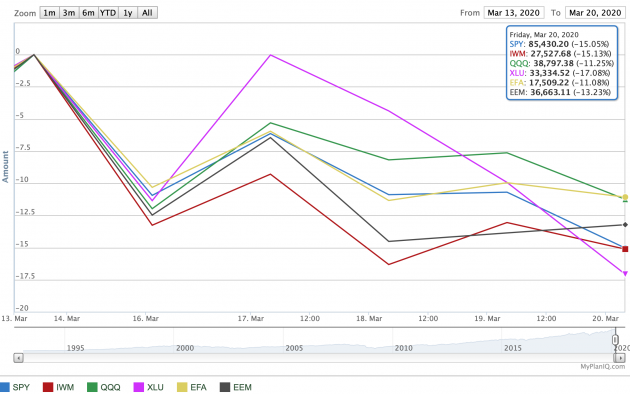Open the MyPlanIQ.com credit link
630x394 pixels.
coord(603,366)
